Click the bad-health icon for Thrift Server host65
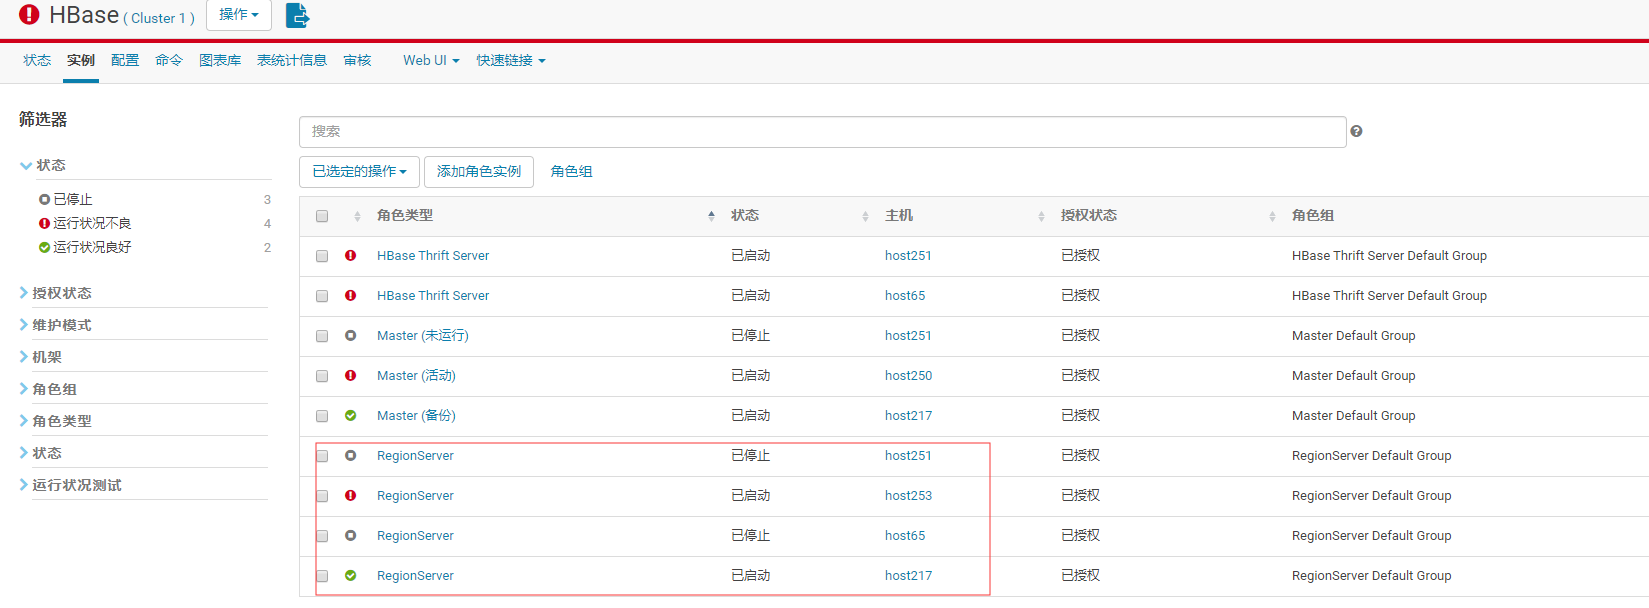This screenshot has width=1649, height=608. click(x=351, y=295)
